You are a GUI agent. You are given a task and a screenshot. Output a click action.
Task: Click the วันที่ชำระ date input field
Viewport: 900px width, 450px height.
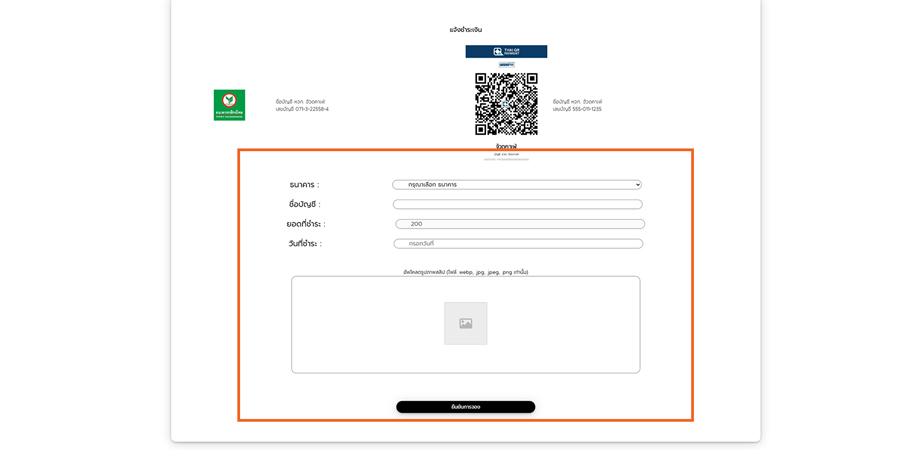click(517, 243)
